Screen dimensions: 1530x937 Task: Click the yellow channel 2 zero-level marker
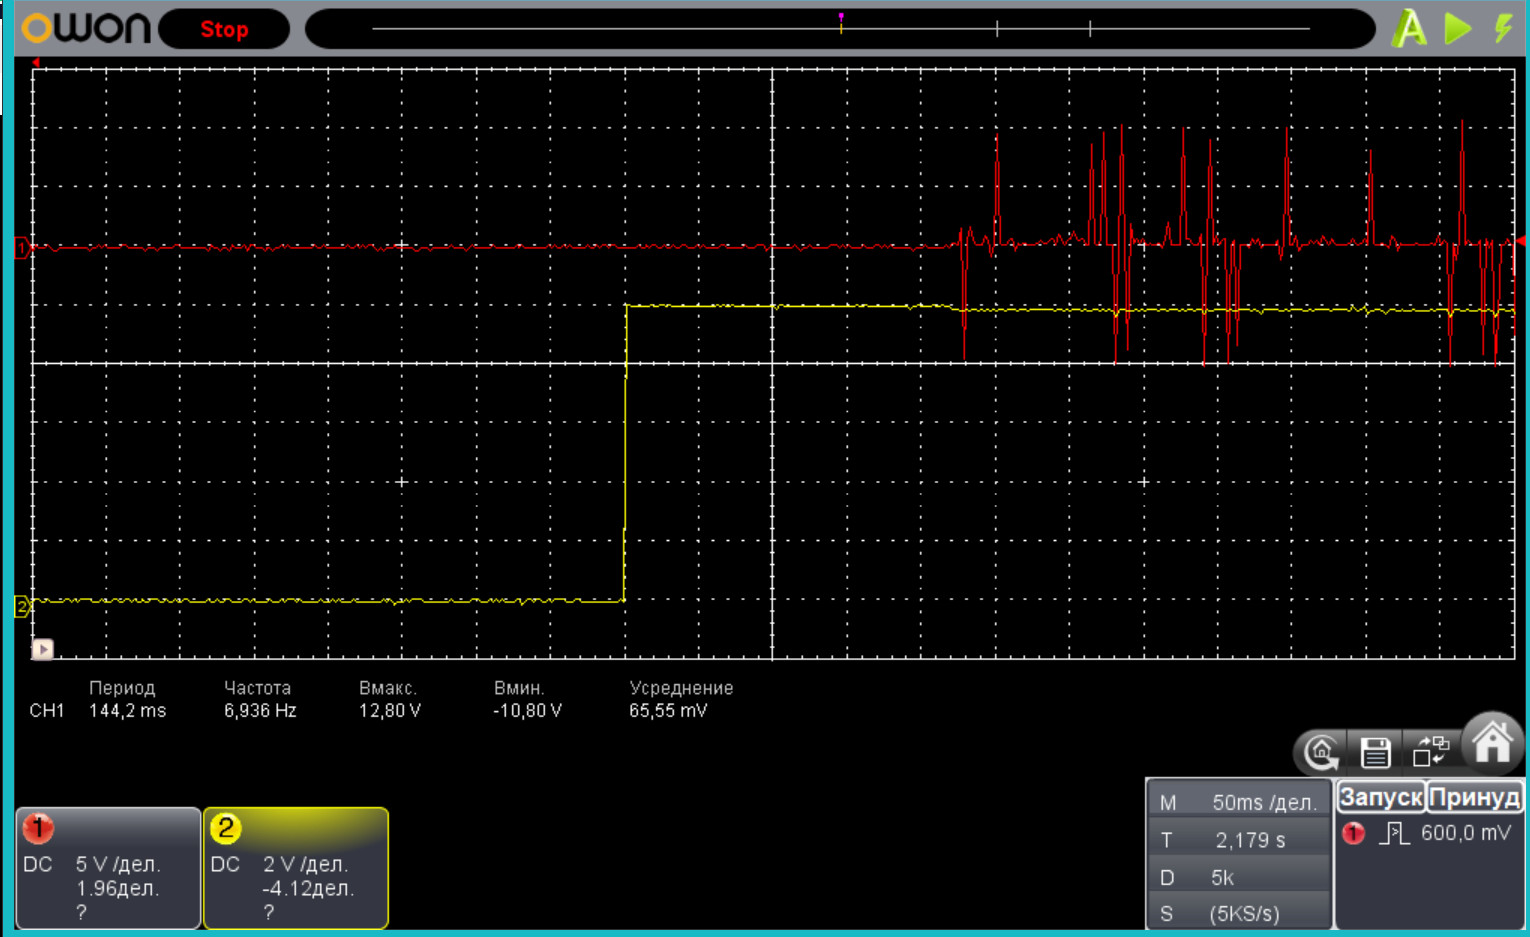(22, 606)
